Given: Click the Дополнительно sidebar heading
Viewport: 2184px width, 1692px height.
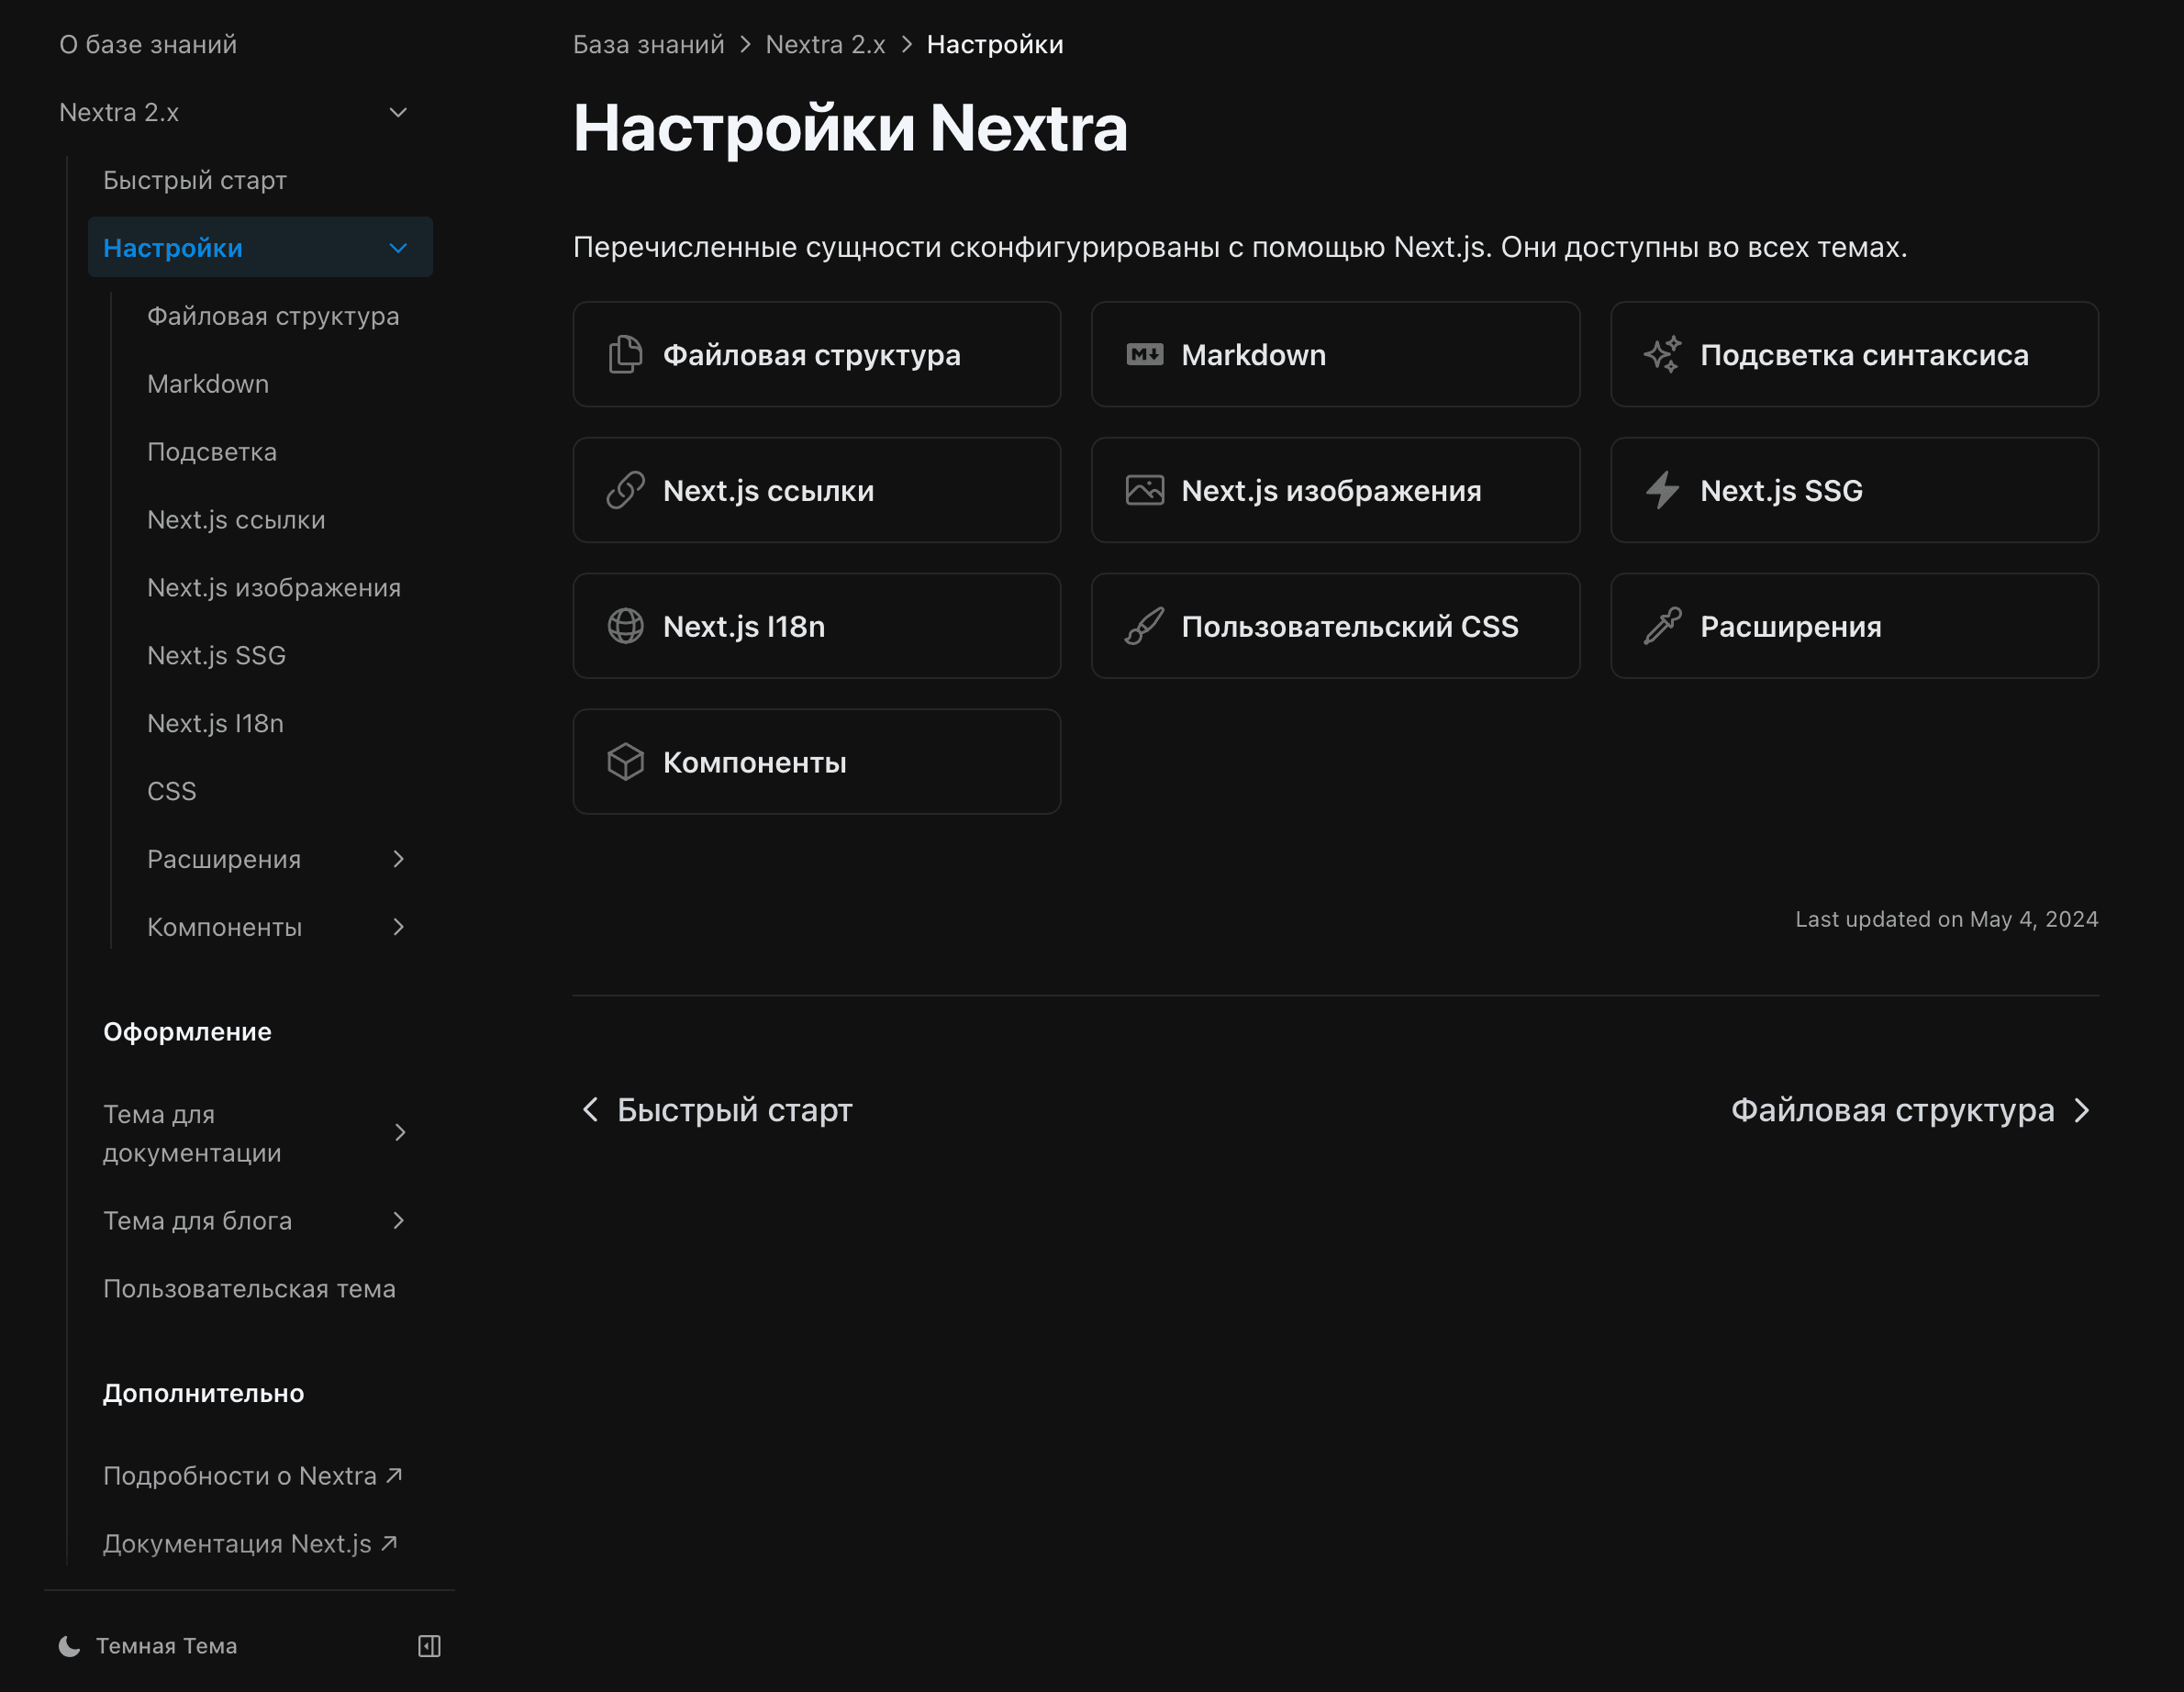Looking at the screenshot, I should [x=204, y=1393].
